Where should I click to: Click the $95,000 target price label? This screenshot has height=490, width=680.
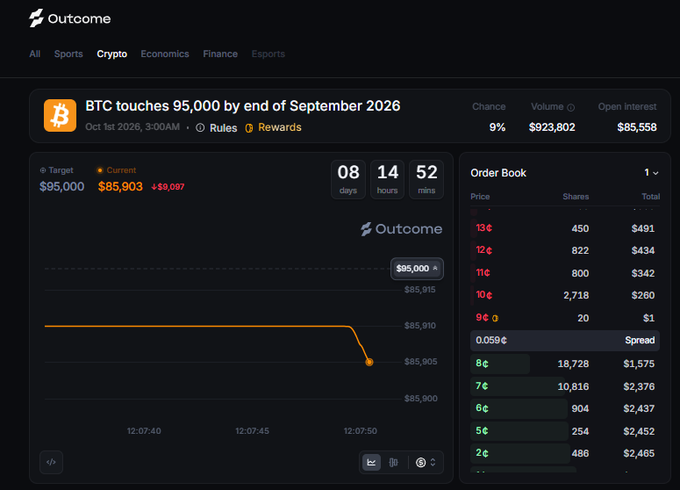417,268
